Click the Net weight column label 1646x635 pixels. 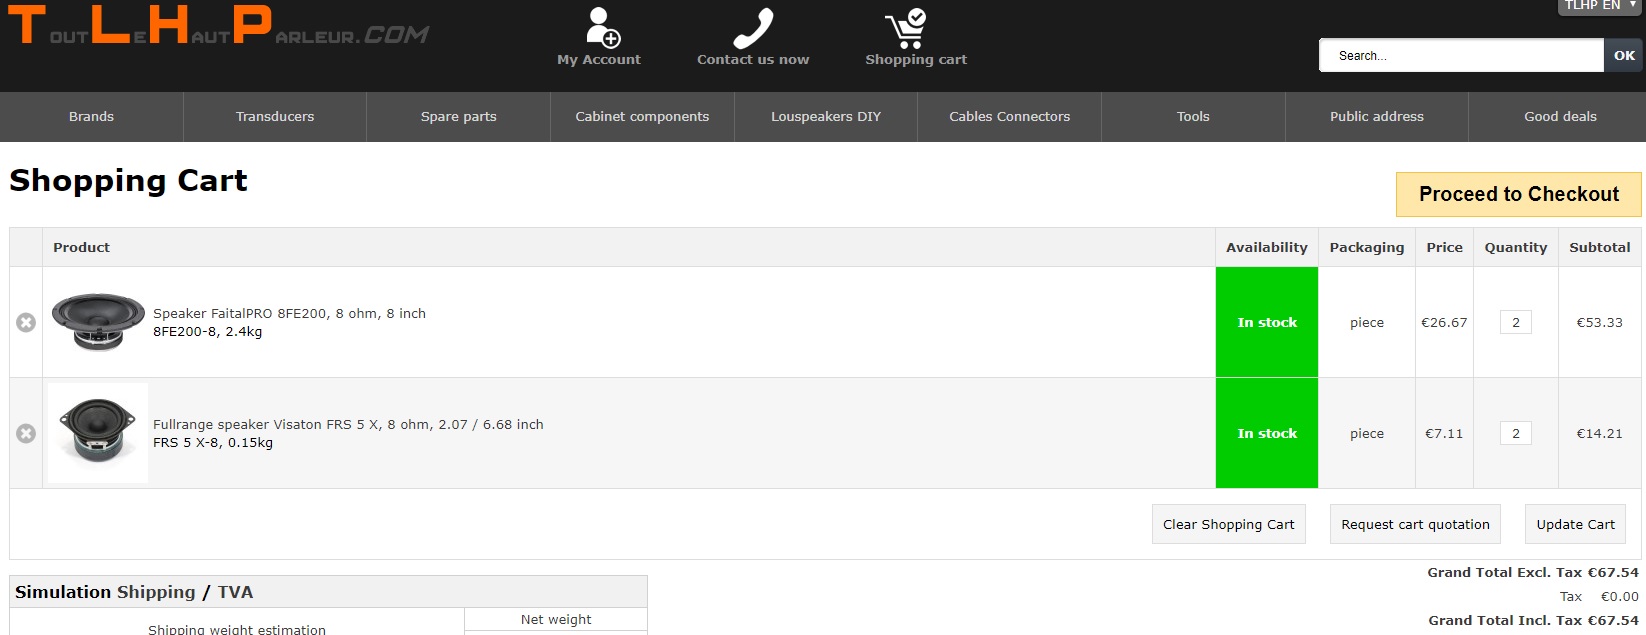(556, 619)
